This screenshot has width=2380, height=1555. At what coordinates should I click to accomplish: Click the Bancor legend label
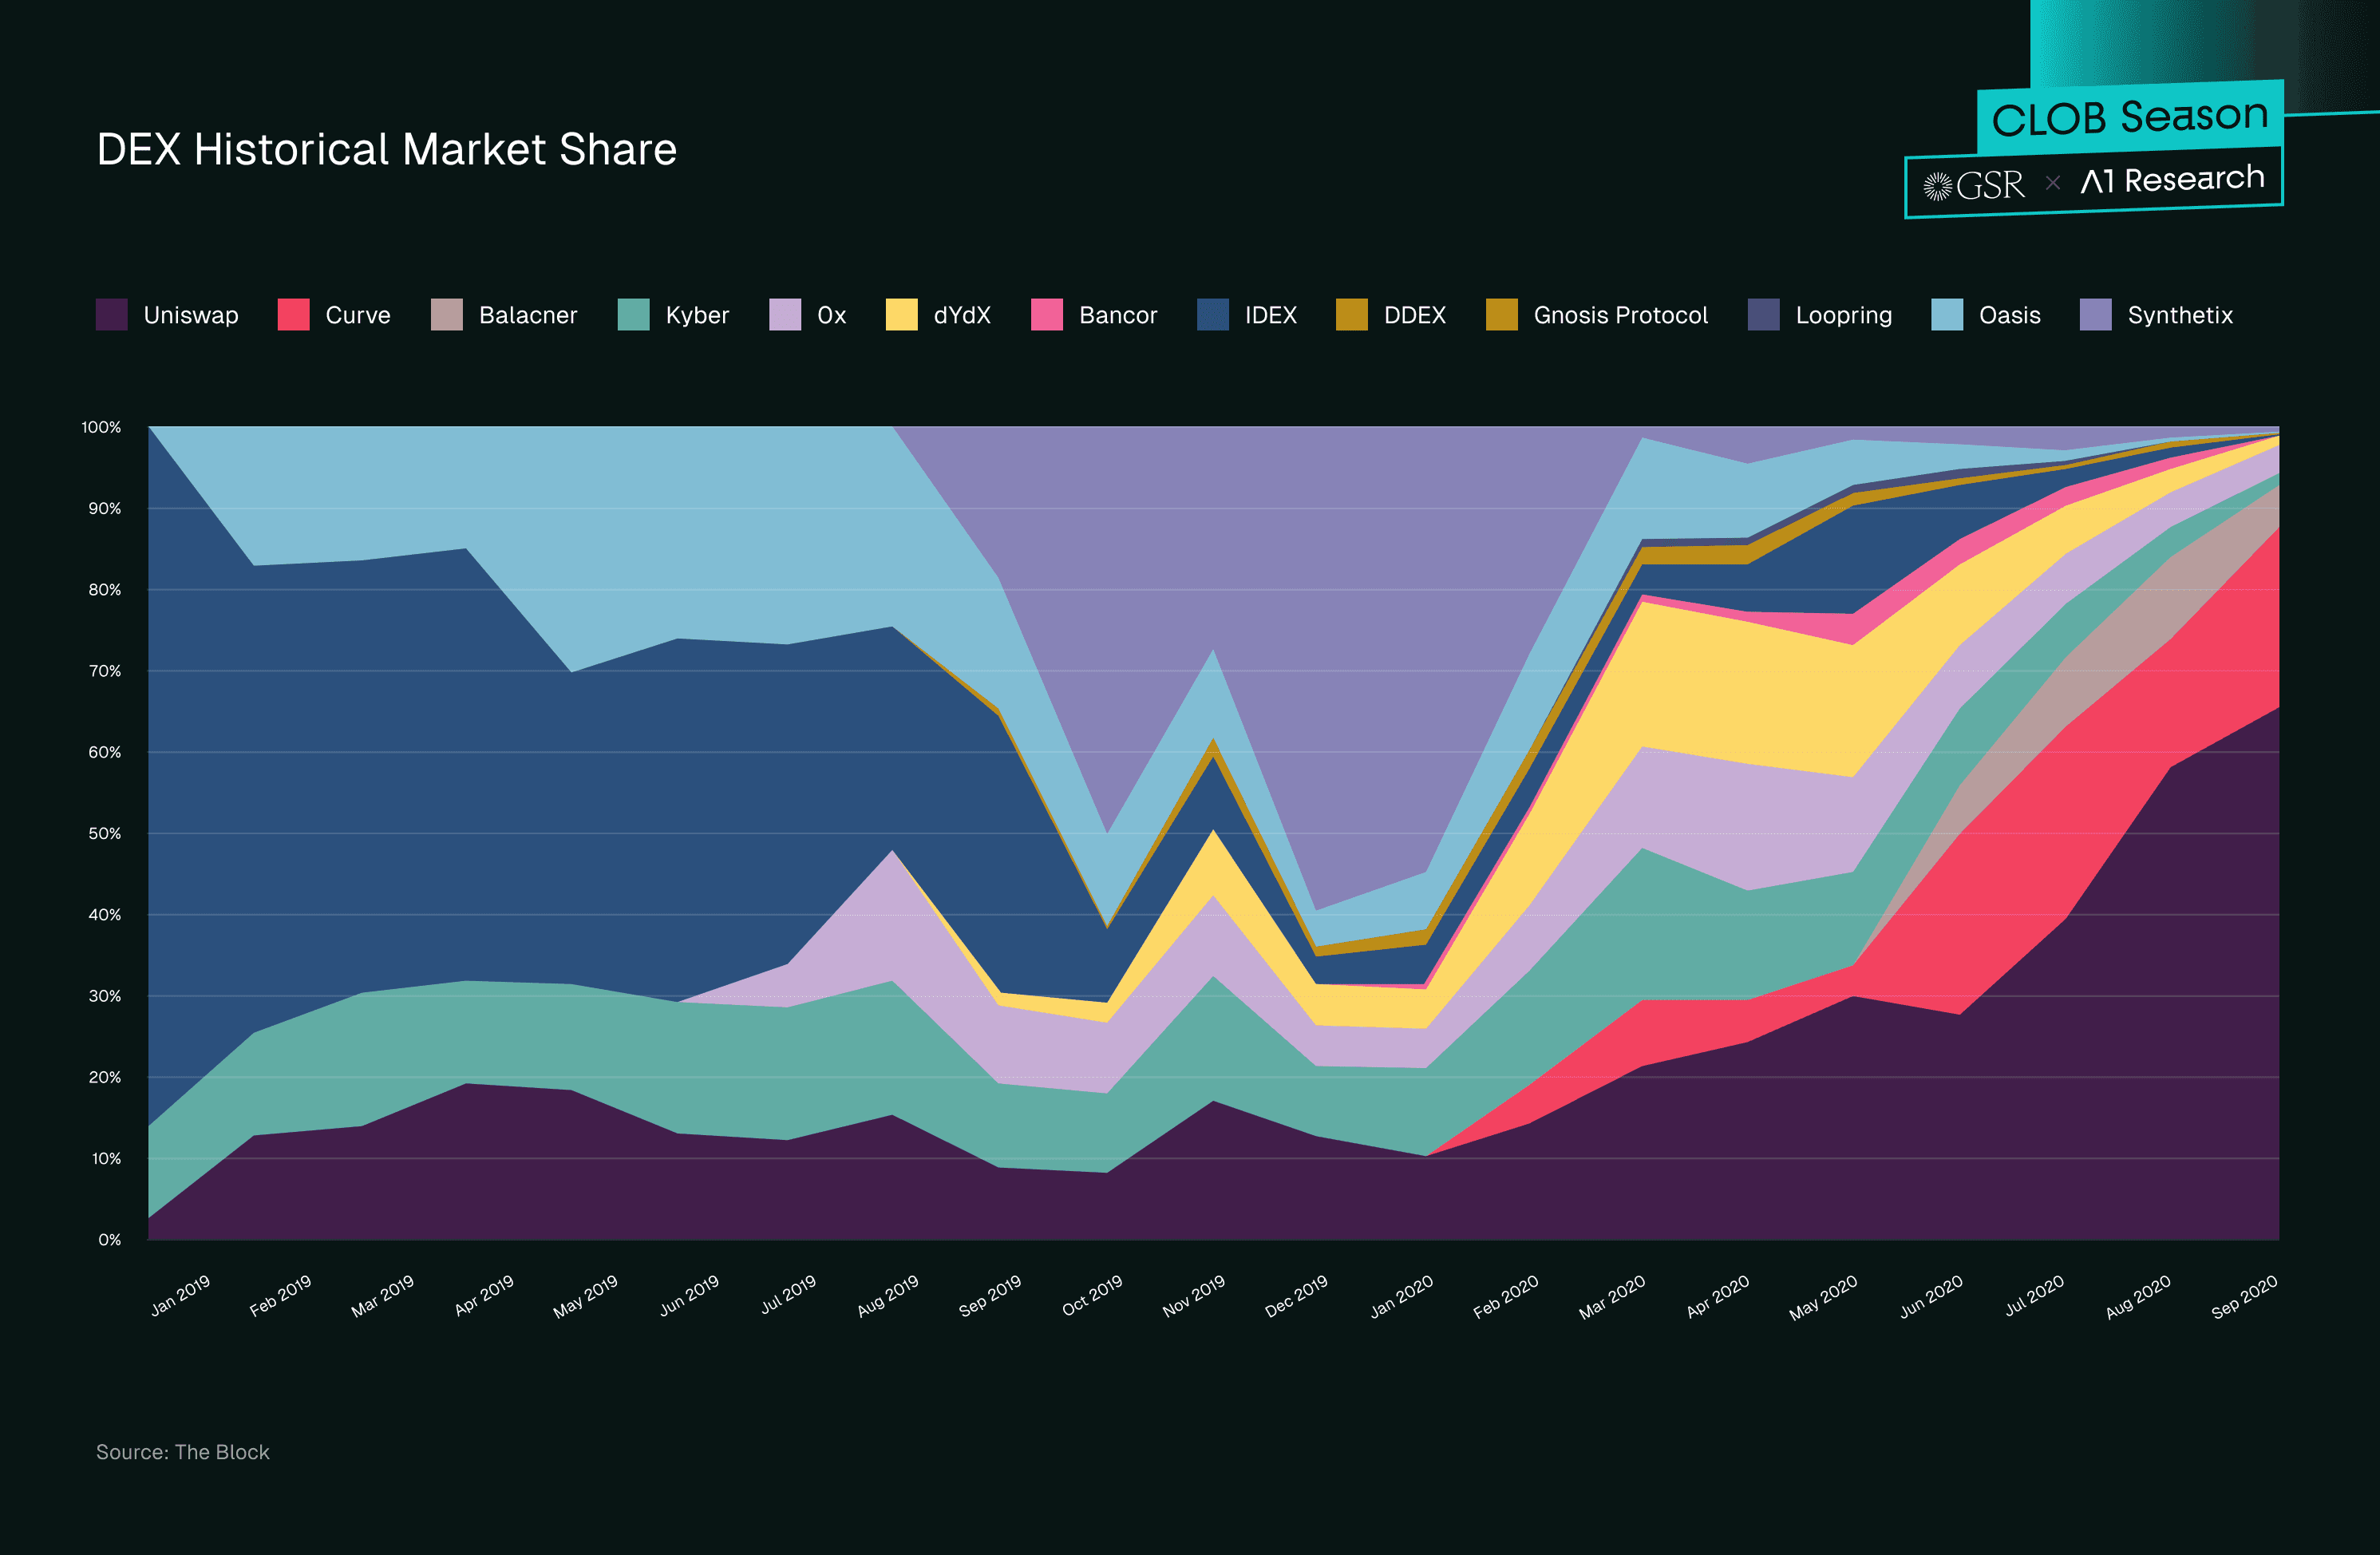(x=1118, y=315)
